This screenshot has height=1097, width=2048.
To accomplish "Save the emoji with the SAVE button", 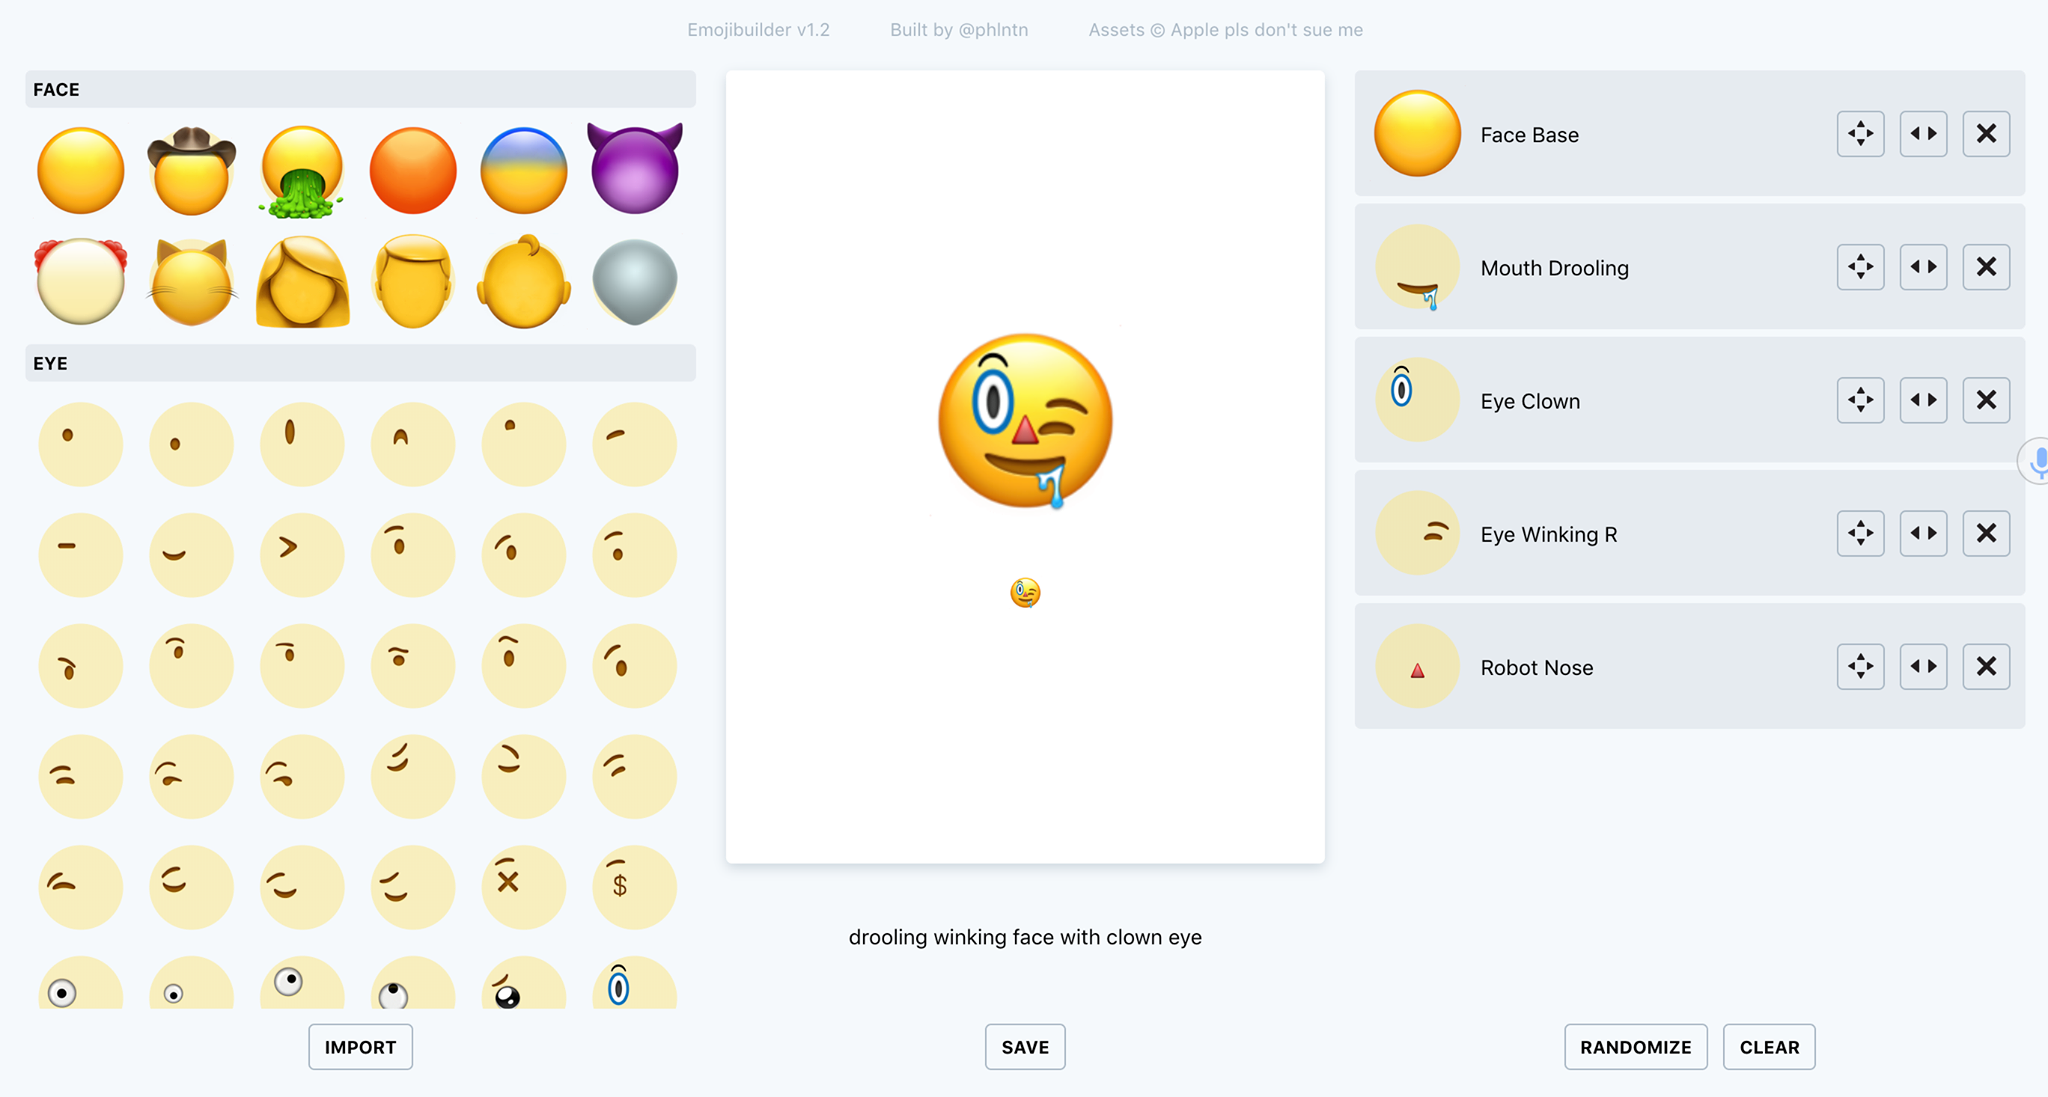I will (1025, 1047).
